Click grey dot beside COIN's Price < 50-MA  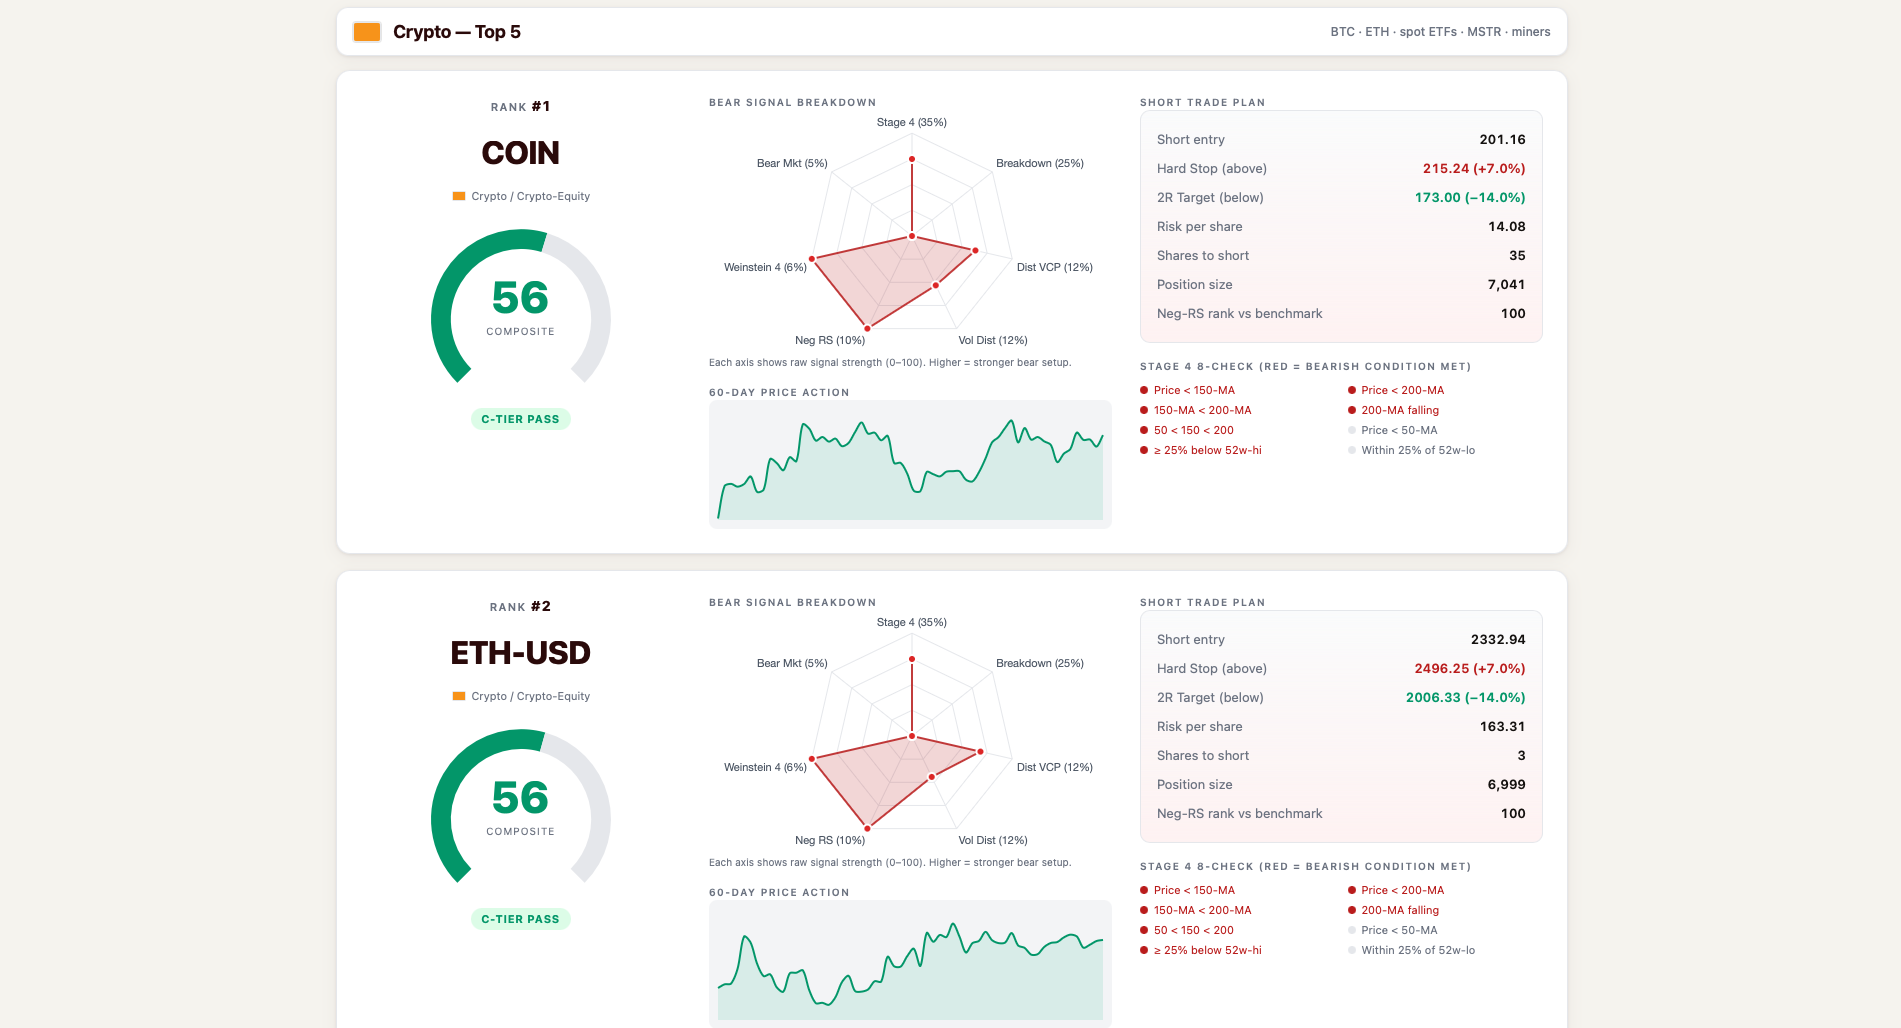[x=1352, y=431]
